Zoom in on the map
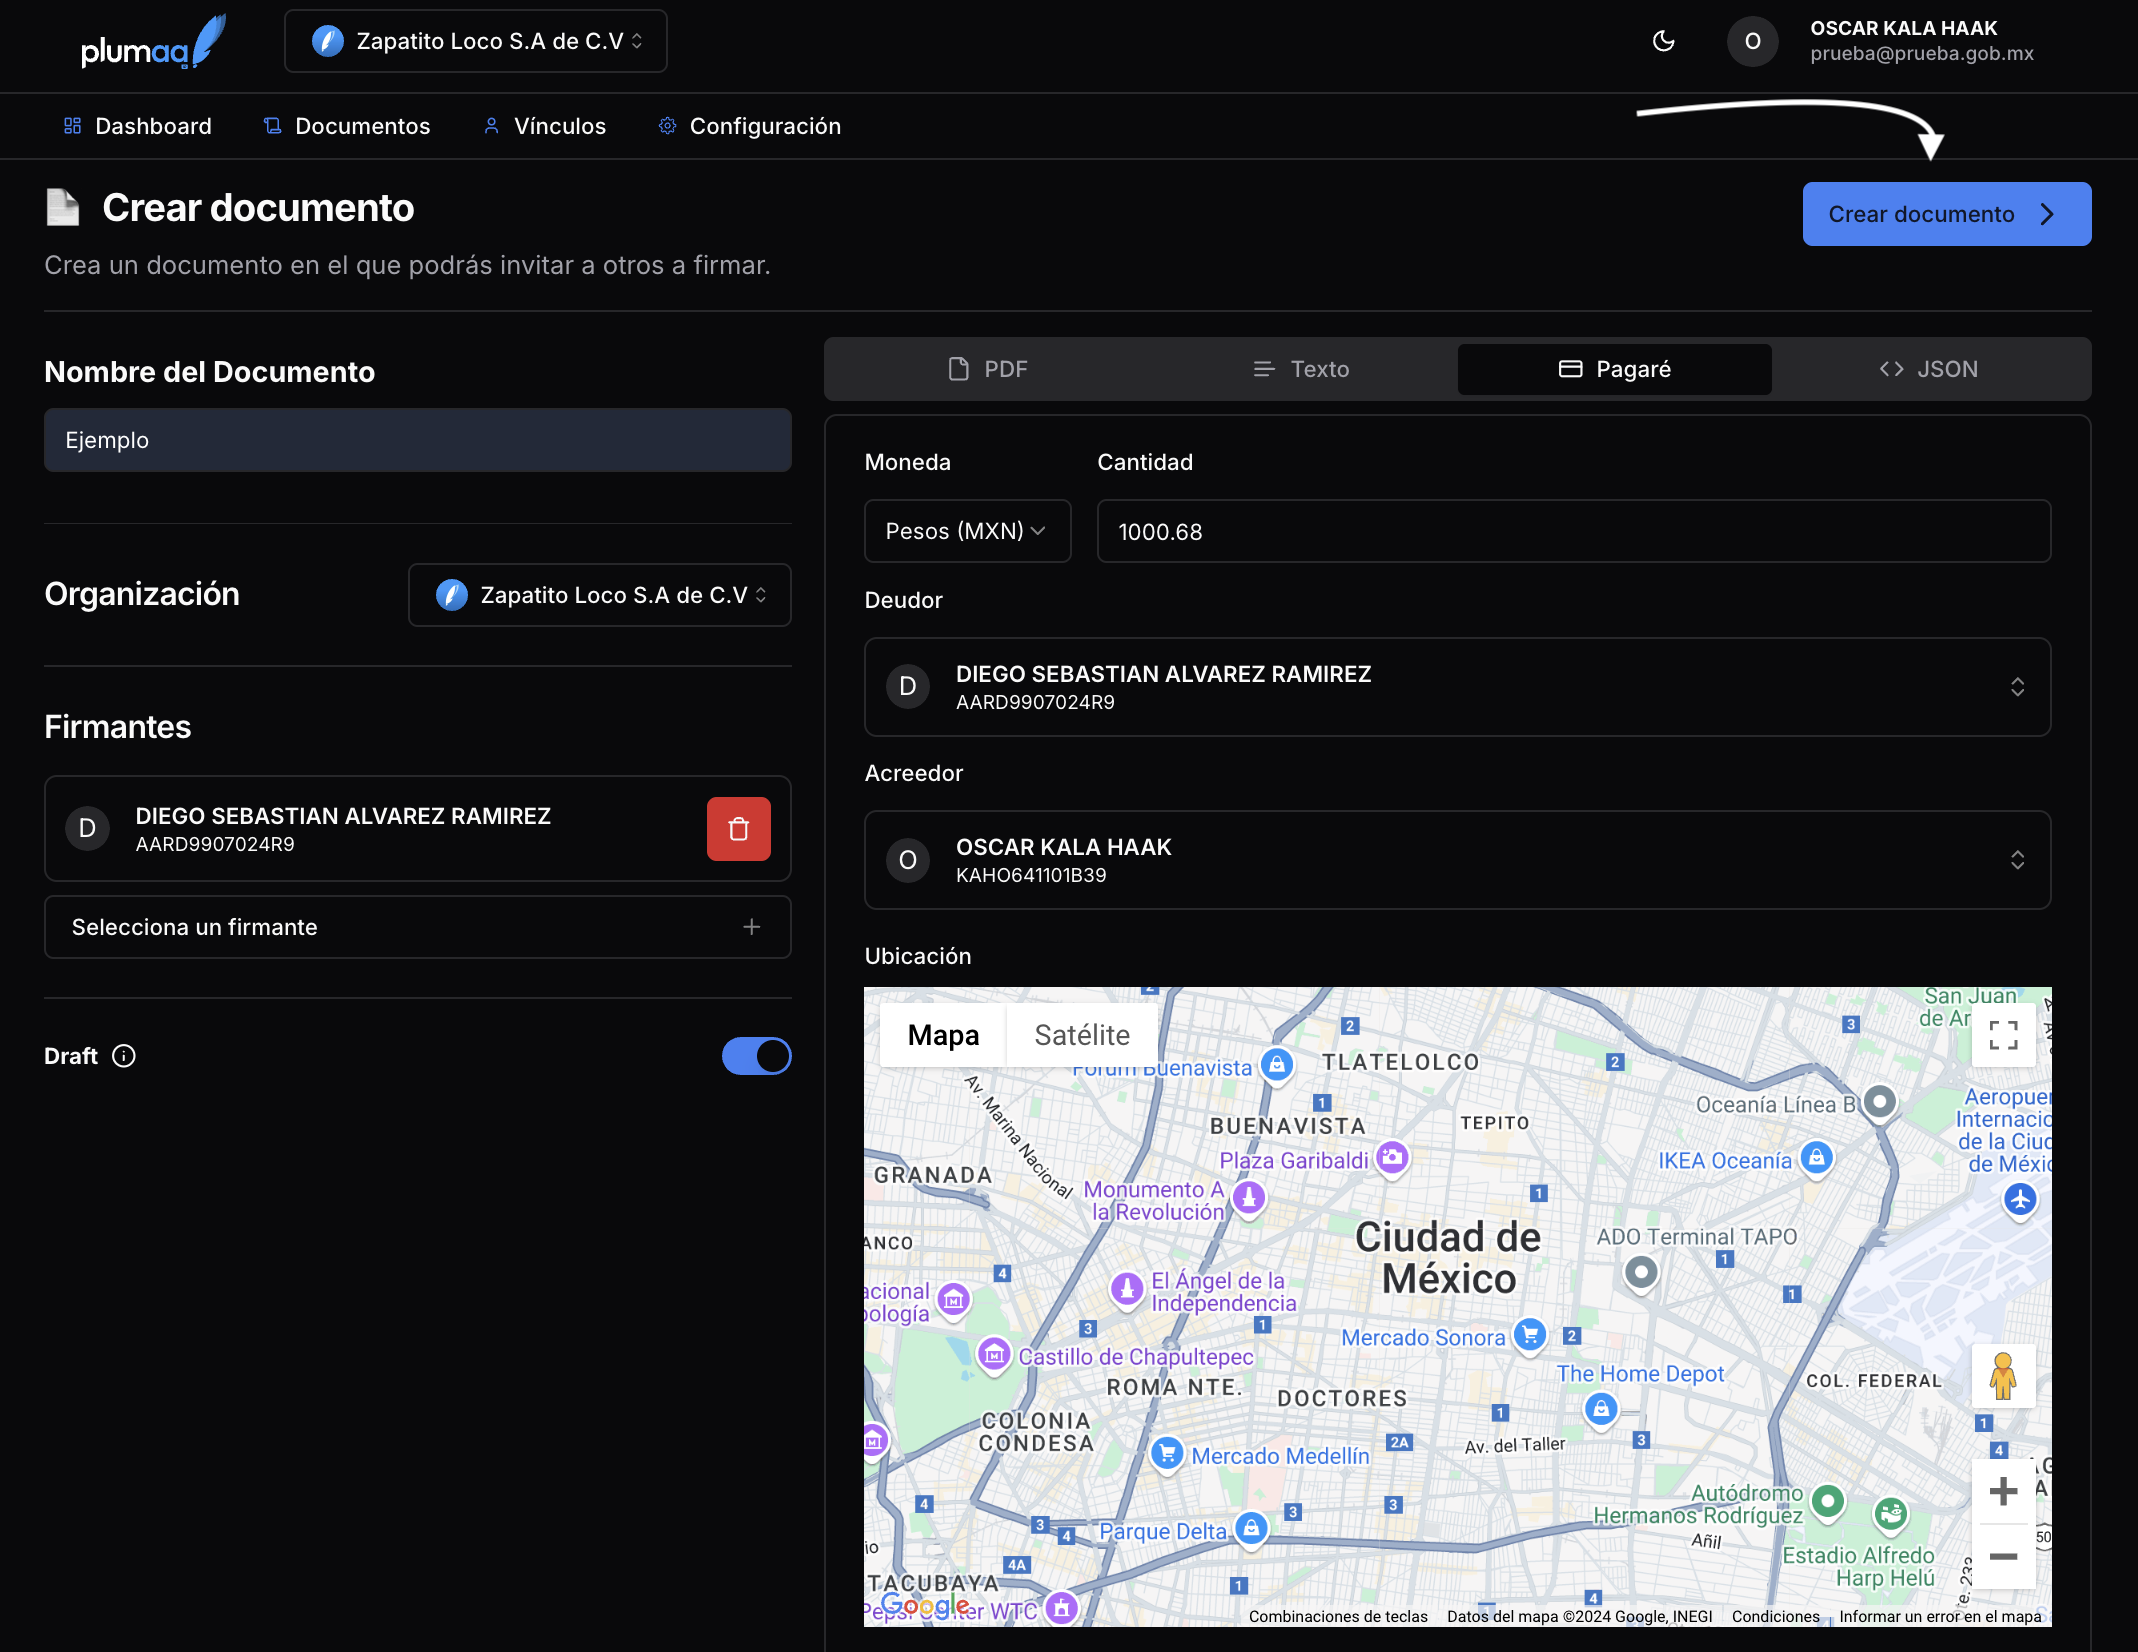This screenshot has width=2138, height=1652. tap(2002, 1491)
